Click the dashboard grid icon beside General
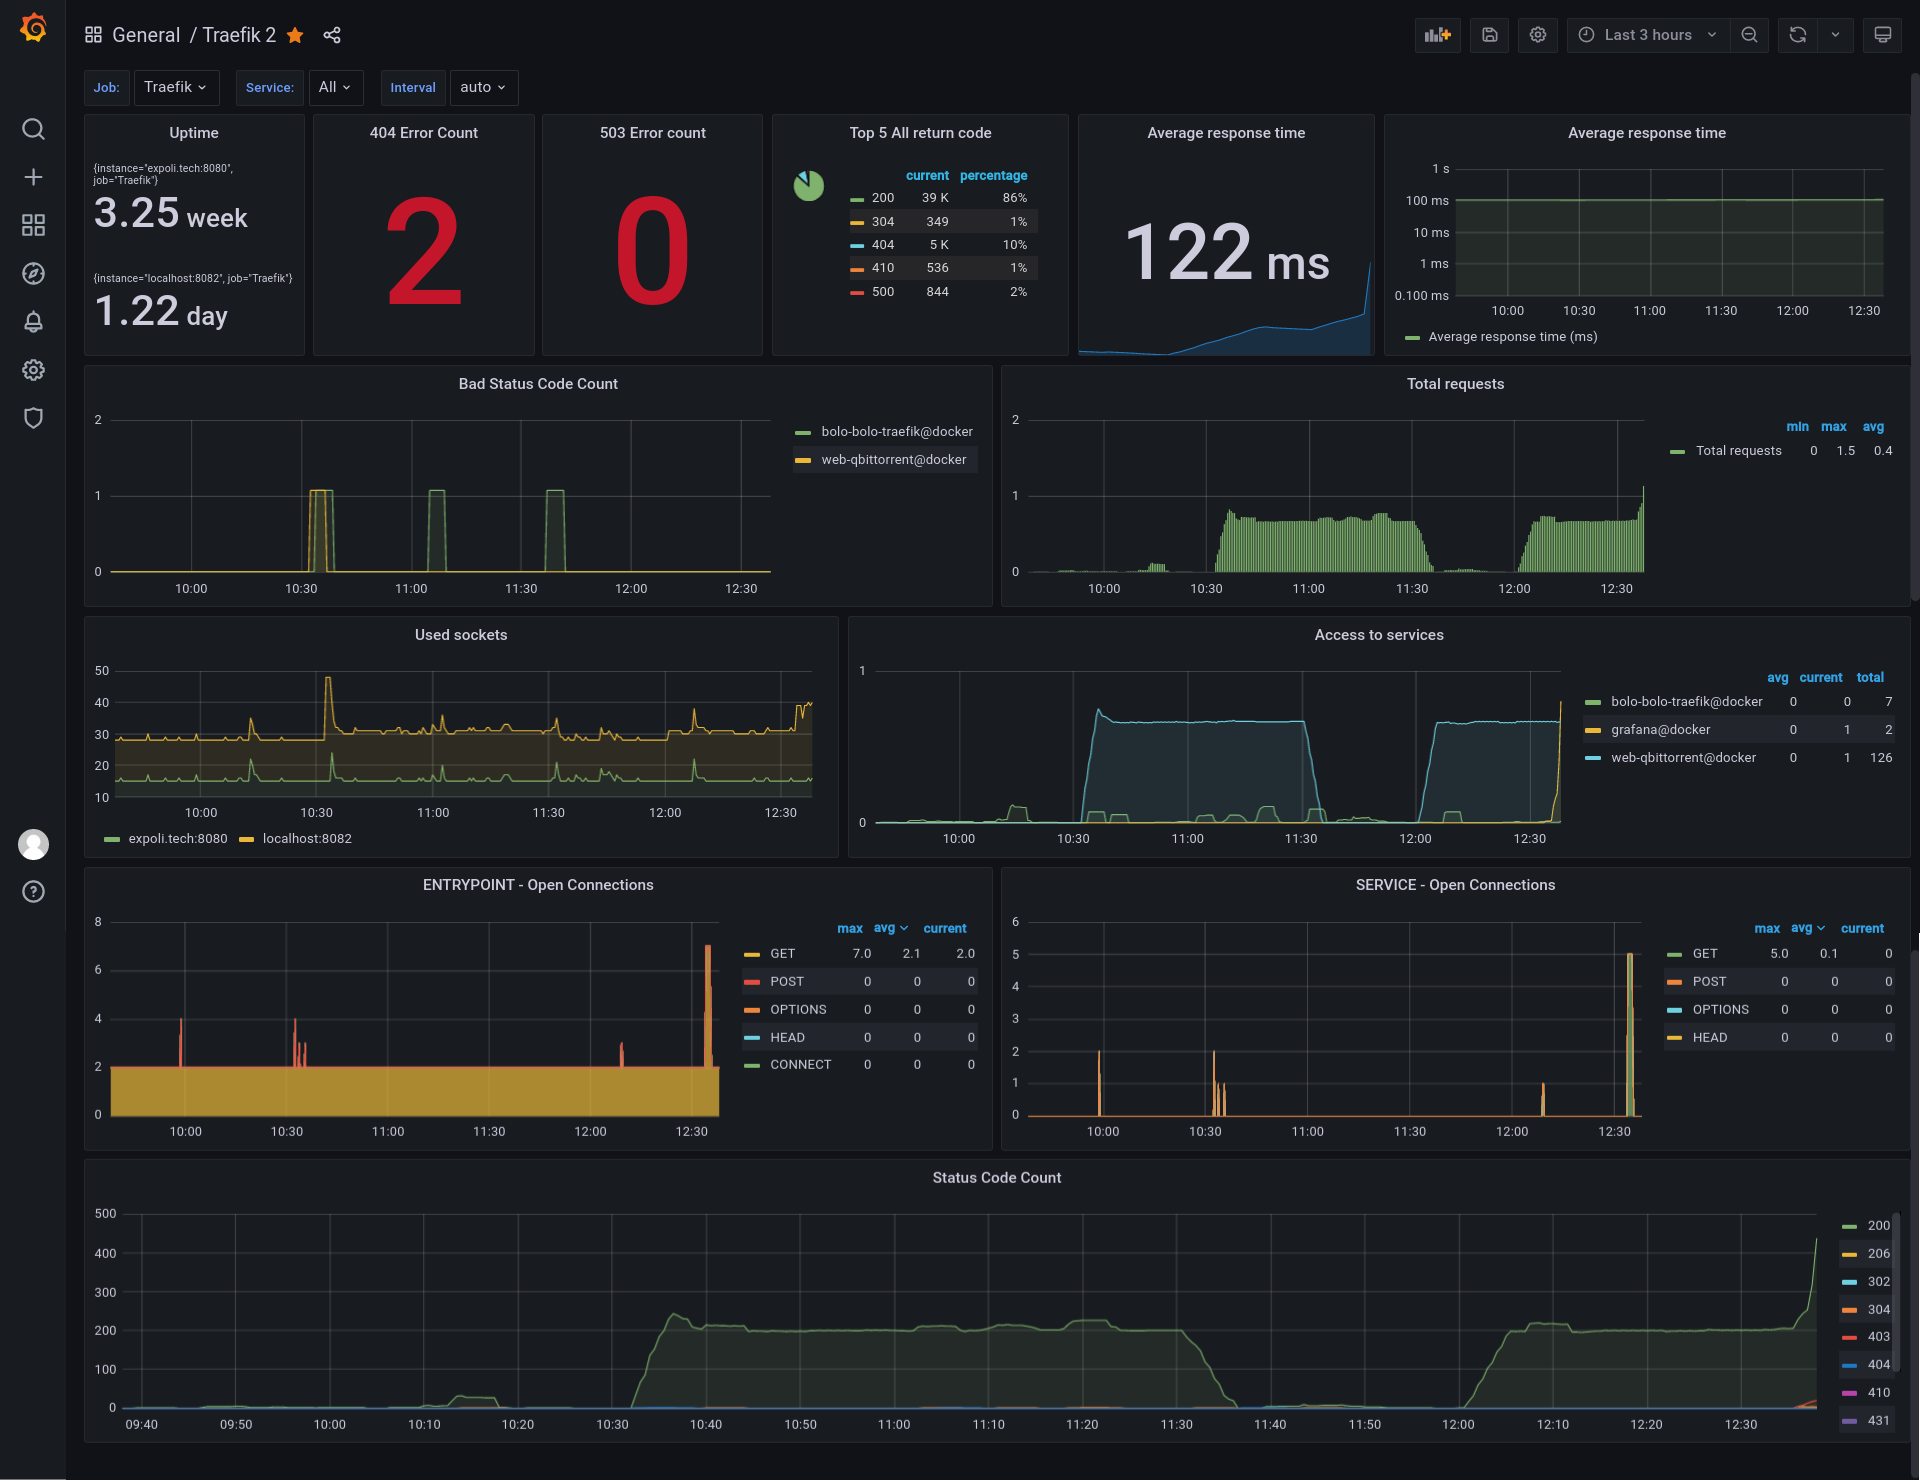The width and height of the screenshot is (1920, 1480). (x=93, y=35)
